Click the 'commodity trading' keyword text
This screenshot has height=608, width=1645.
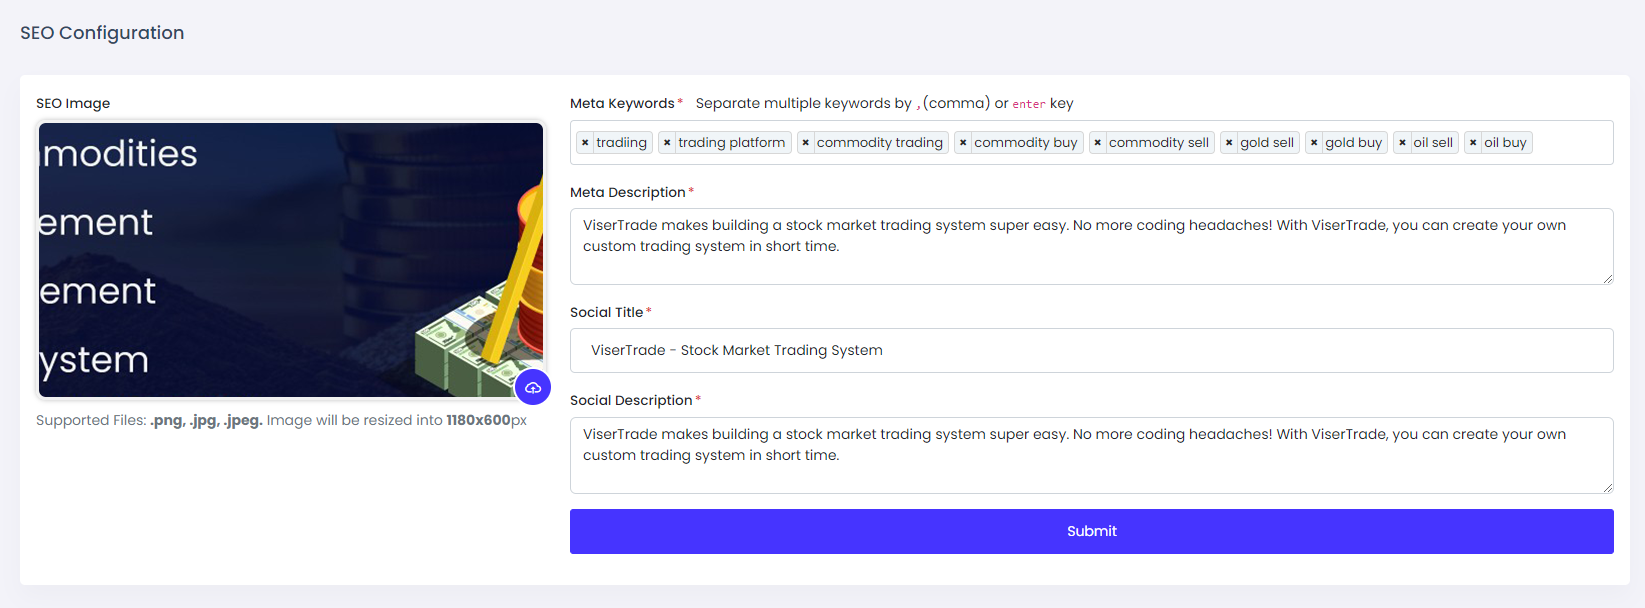tap(879, 143)
